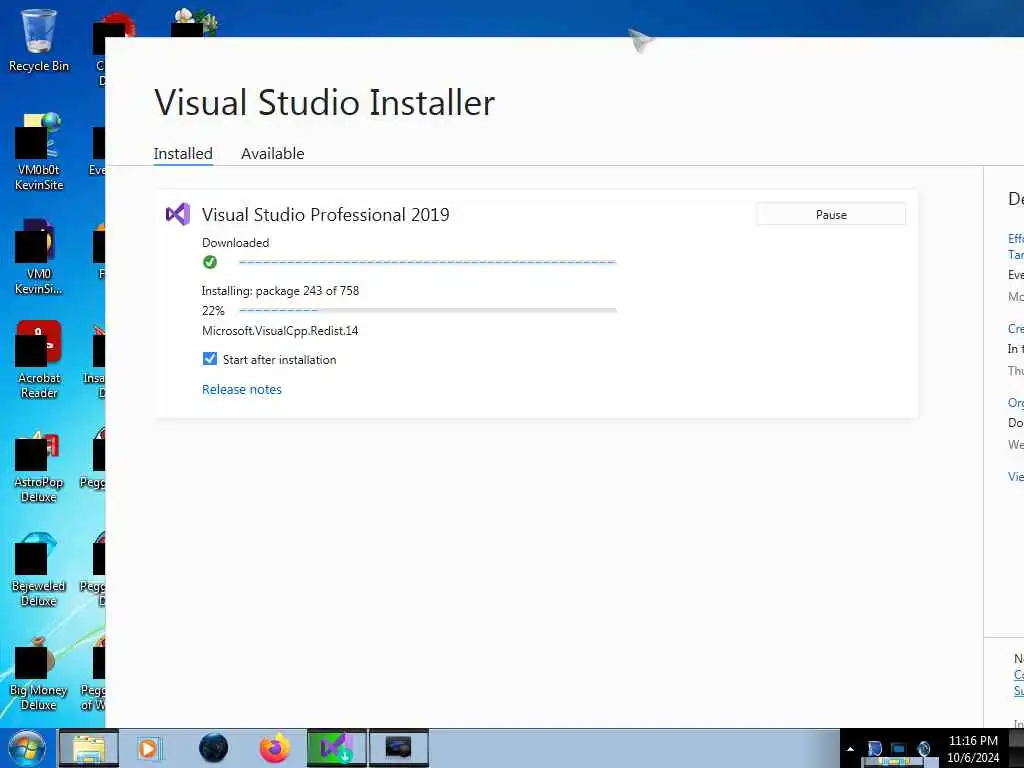Open Windows Media Player from taskbar

pos(149,748)
